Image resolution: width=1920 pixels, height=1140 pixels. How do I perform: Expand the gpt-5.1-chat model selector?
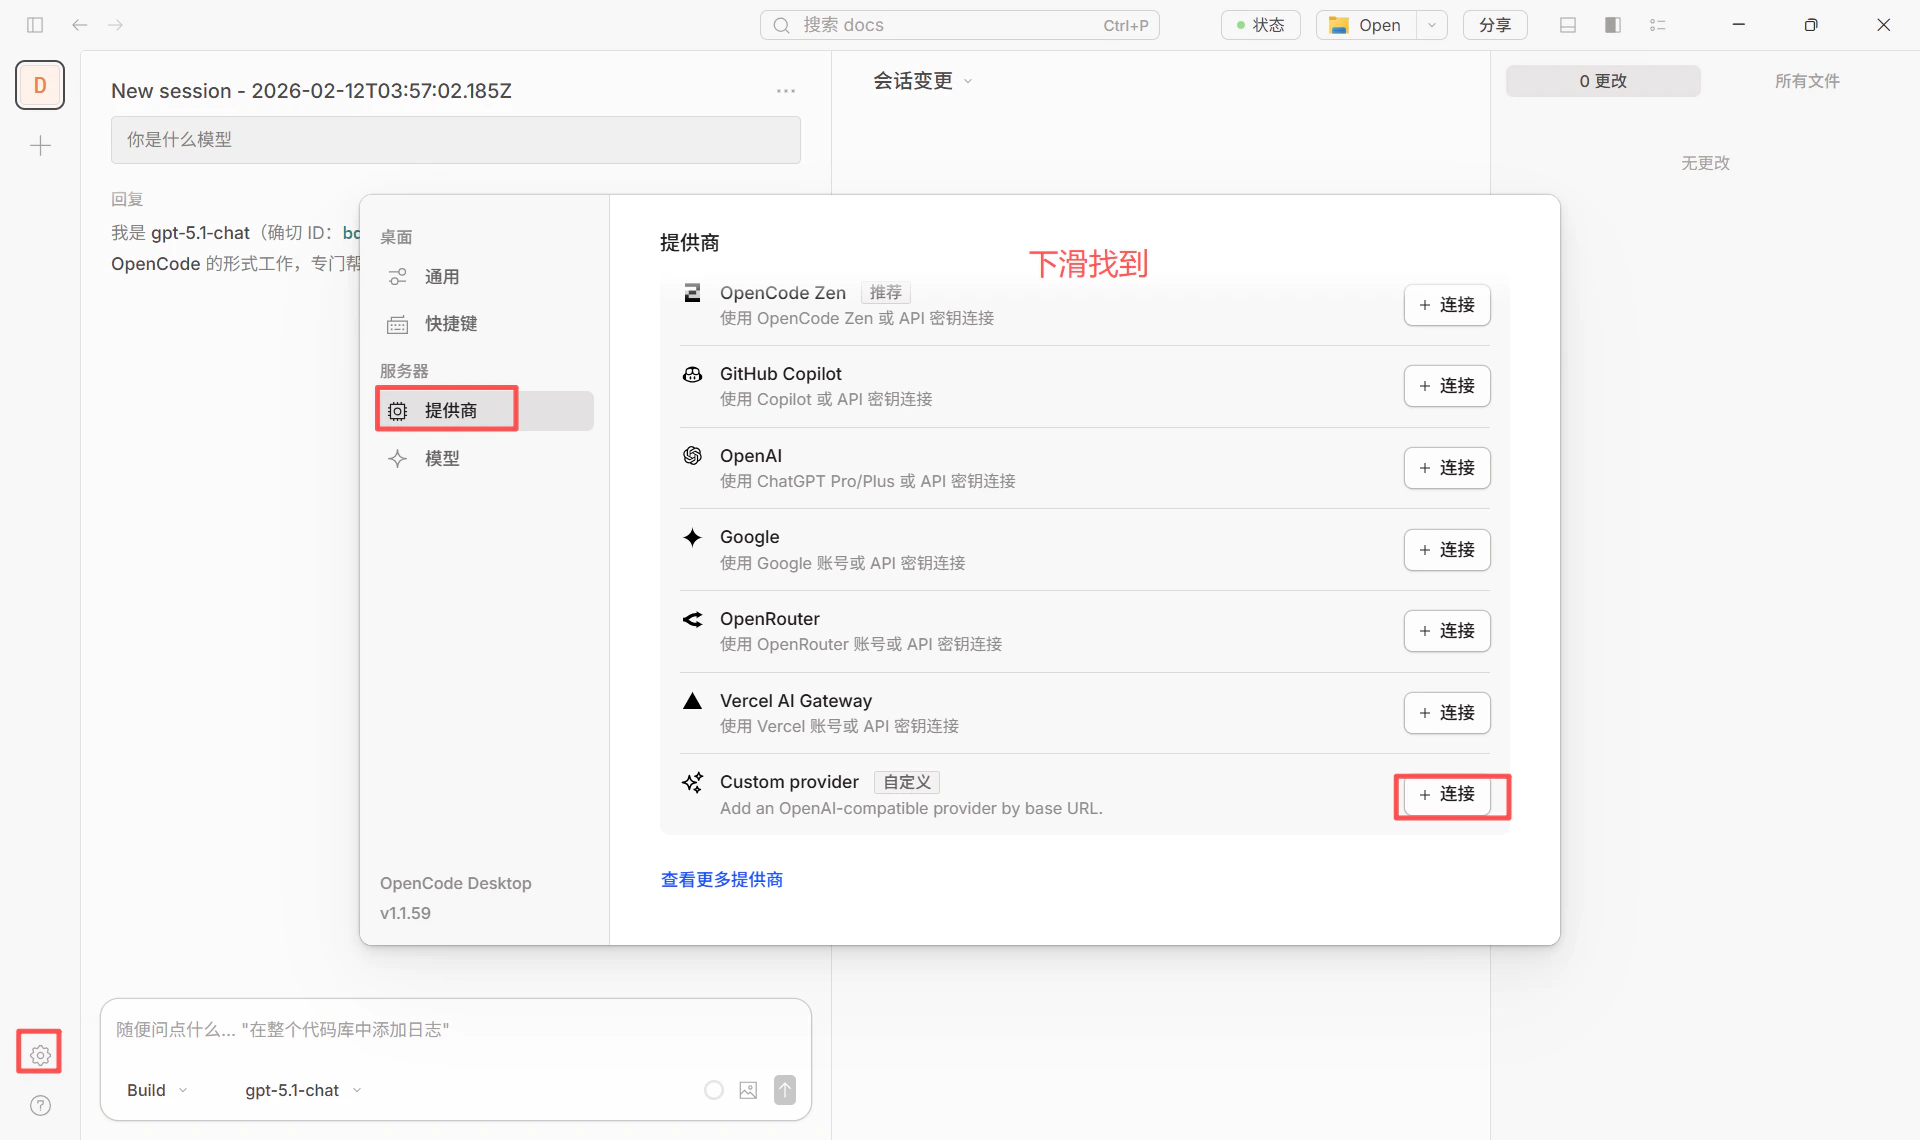[x=302, y=1090]
